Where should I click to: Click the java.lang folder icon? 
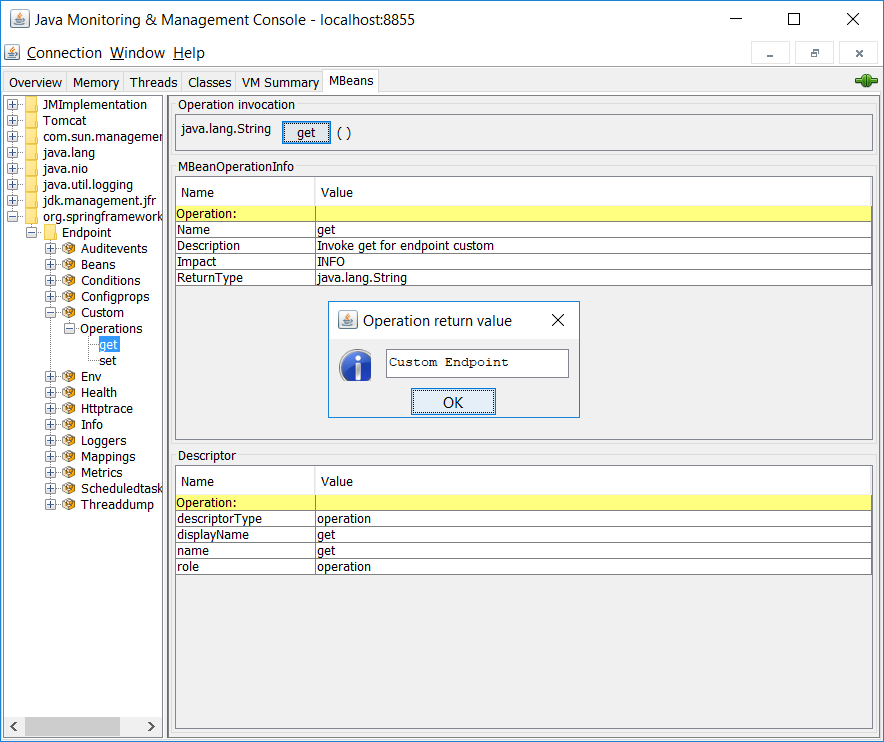(x=31, y=153)
